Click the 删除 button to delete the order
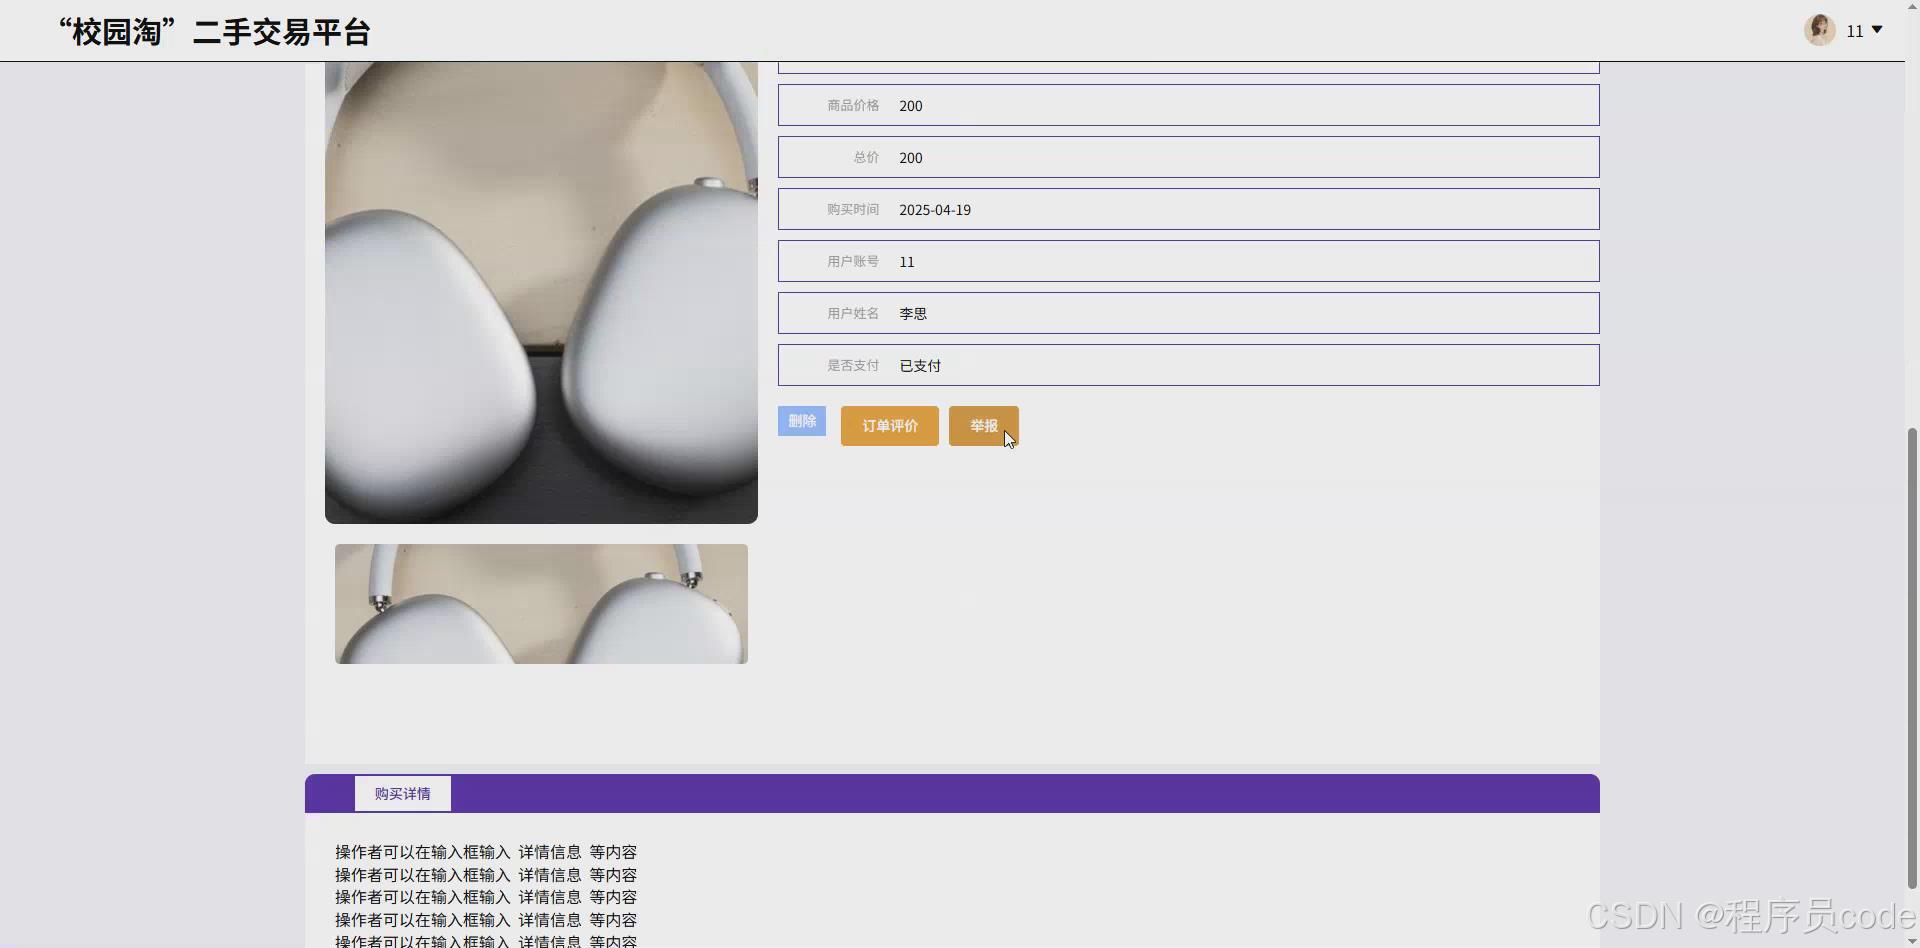The width and height of the screenshot is (1920, 948). (x=802, y=421)
